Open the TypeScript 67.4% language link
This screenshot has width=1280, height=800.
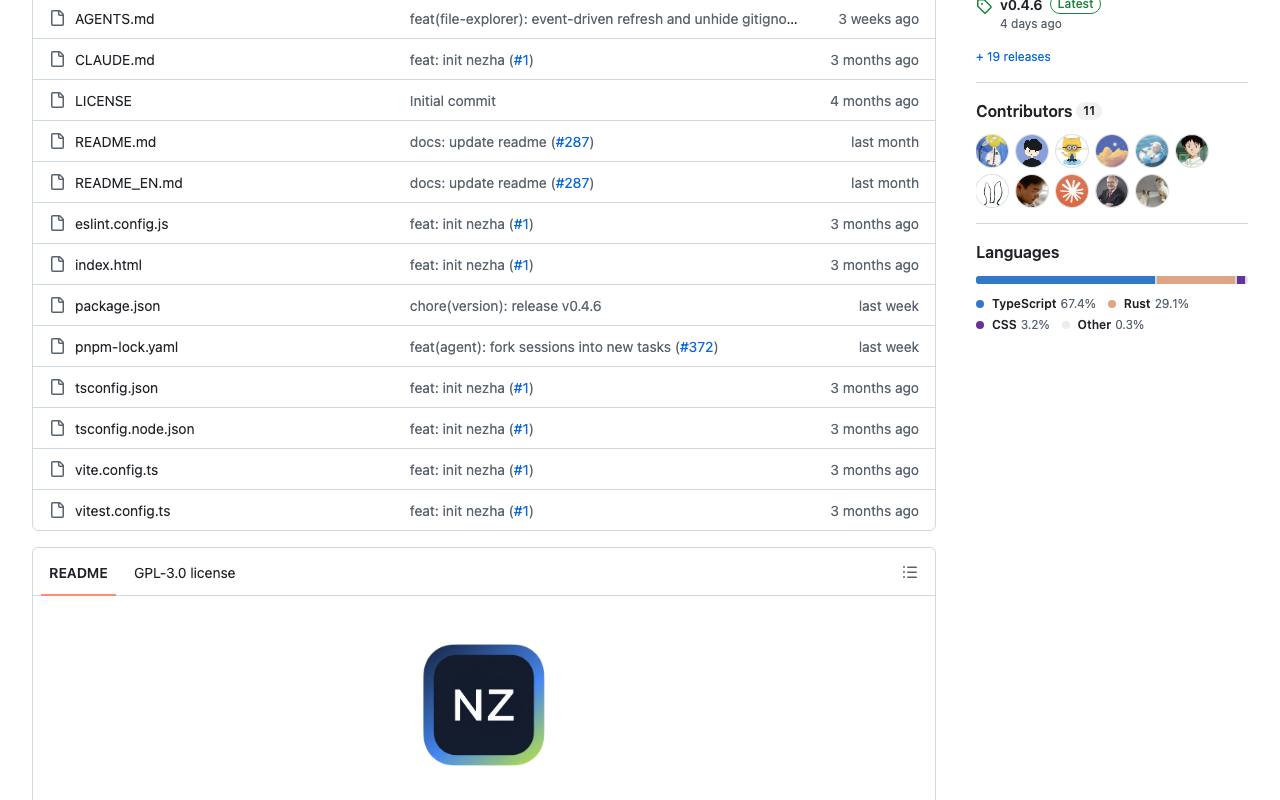click(x=1036, y=304)
